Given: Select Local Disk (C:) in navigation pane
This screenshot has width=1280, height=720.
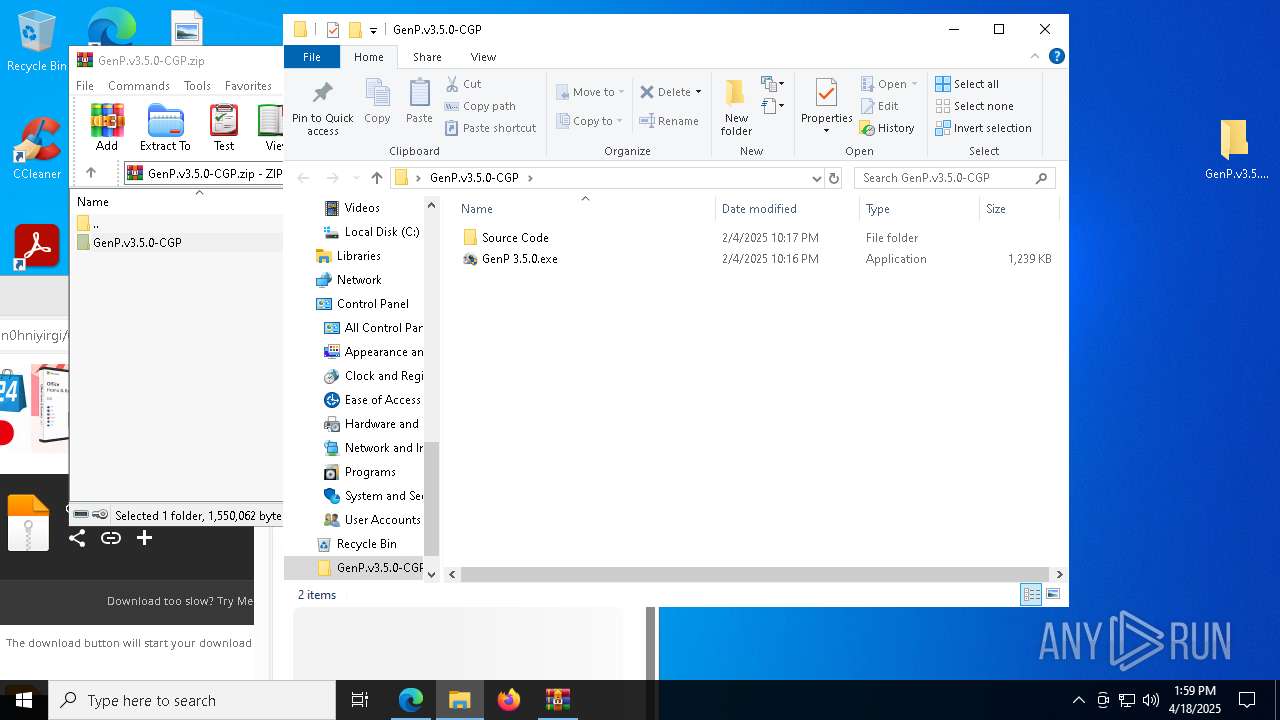Looking at the screenshot, I should click(x=382, y=232).
